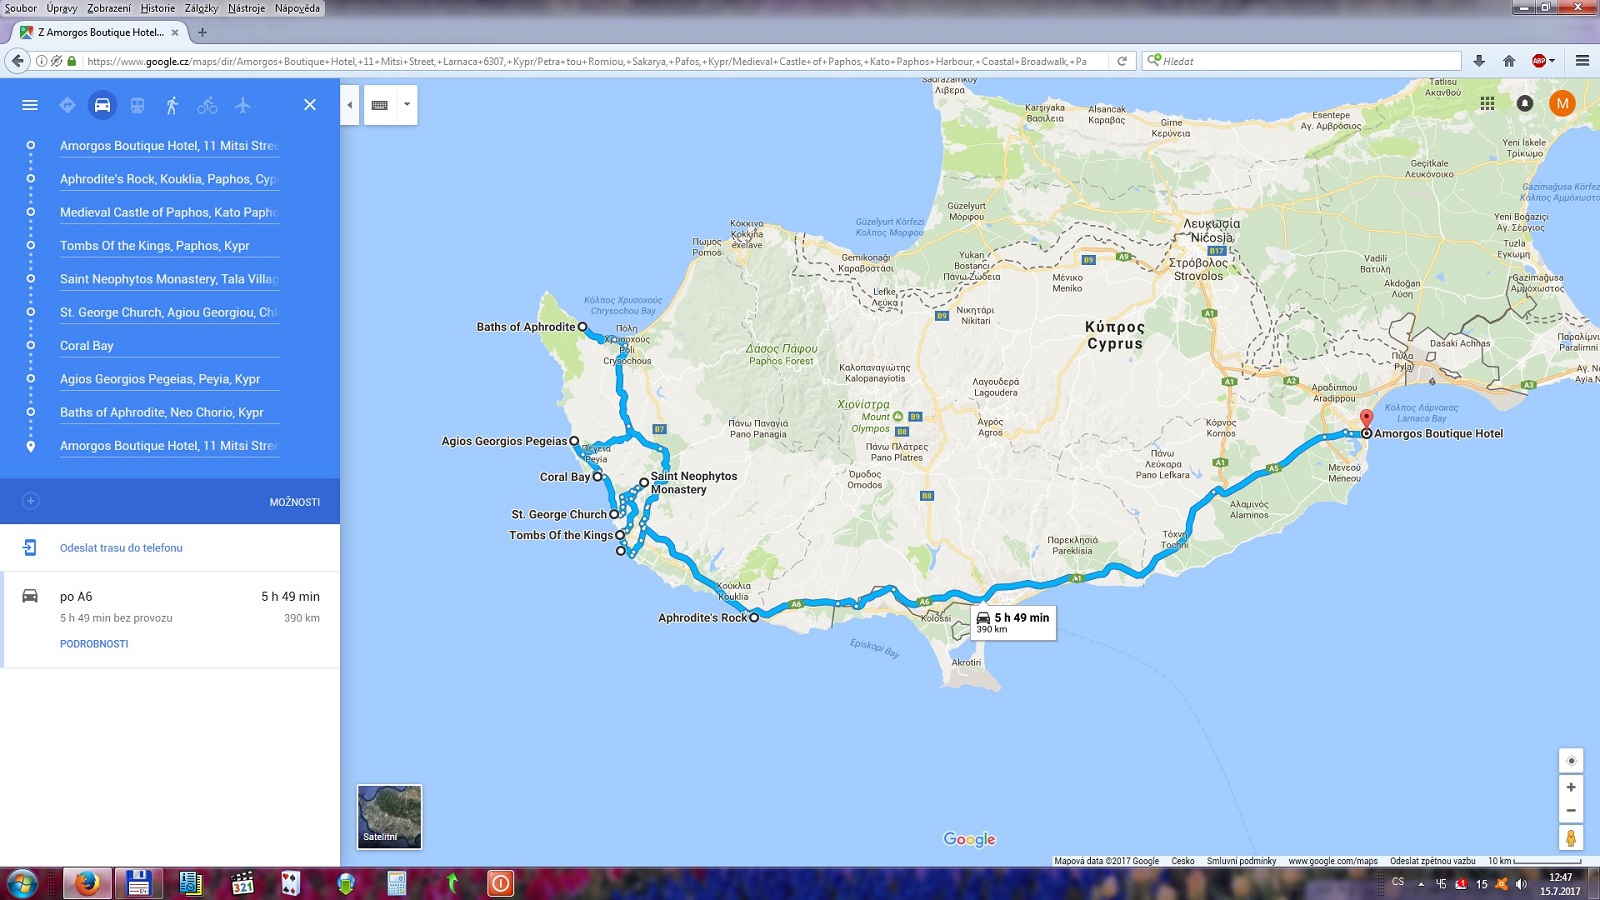
Task: Select flights mode airplane icon
Action: 242,105
